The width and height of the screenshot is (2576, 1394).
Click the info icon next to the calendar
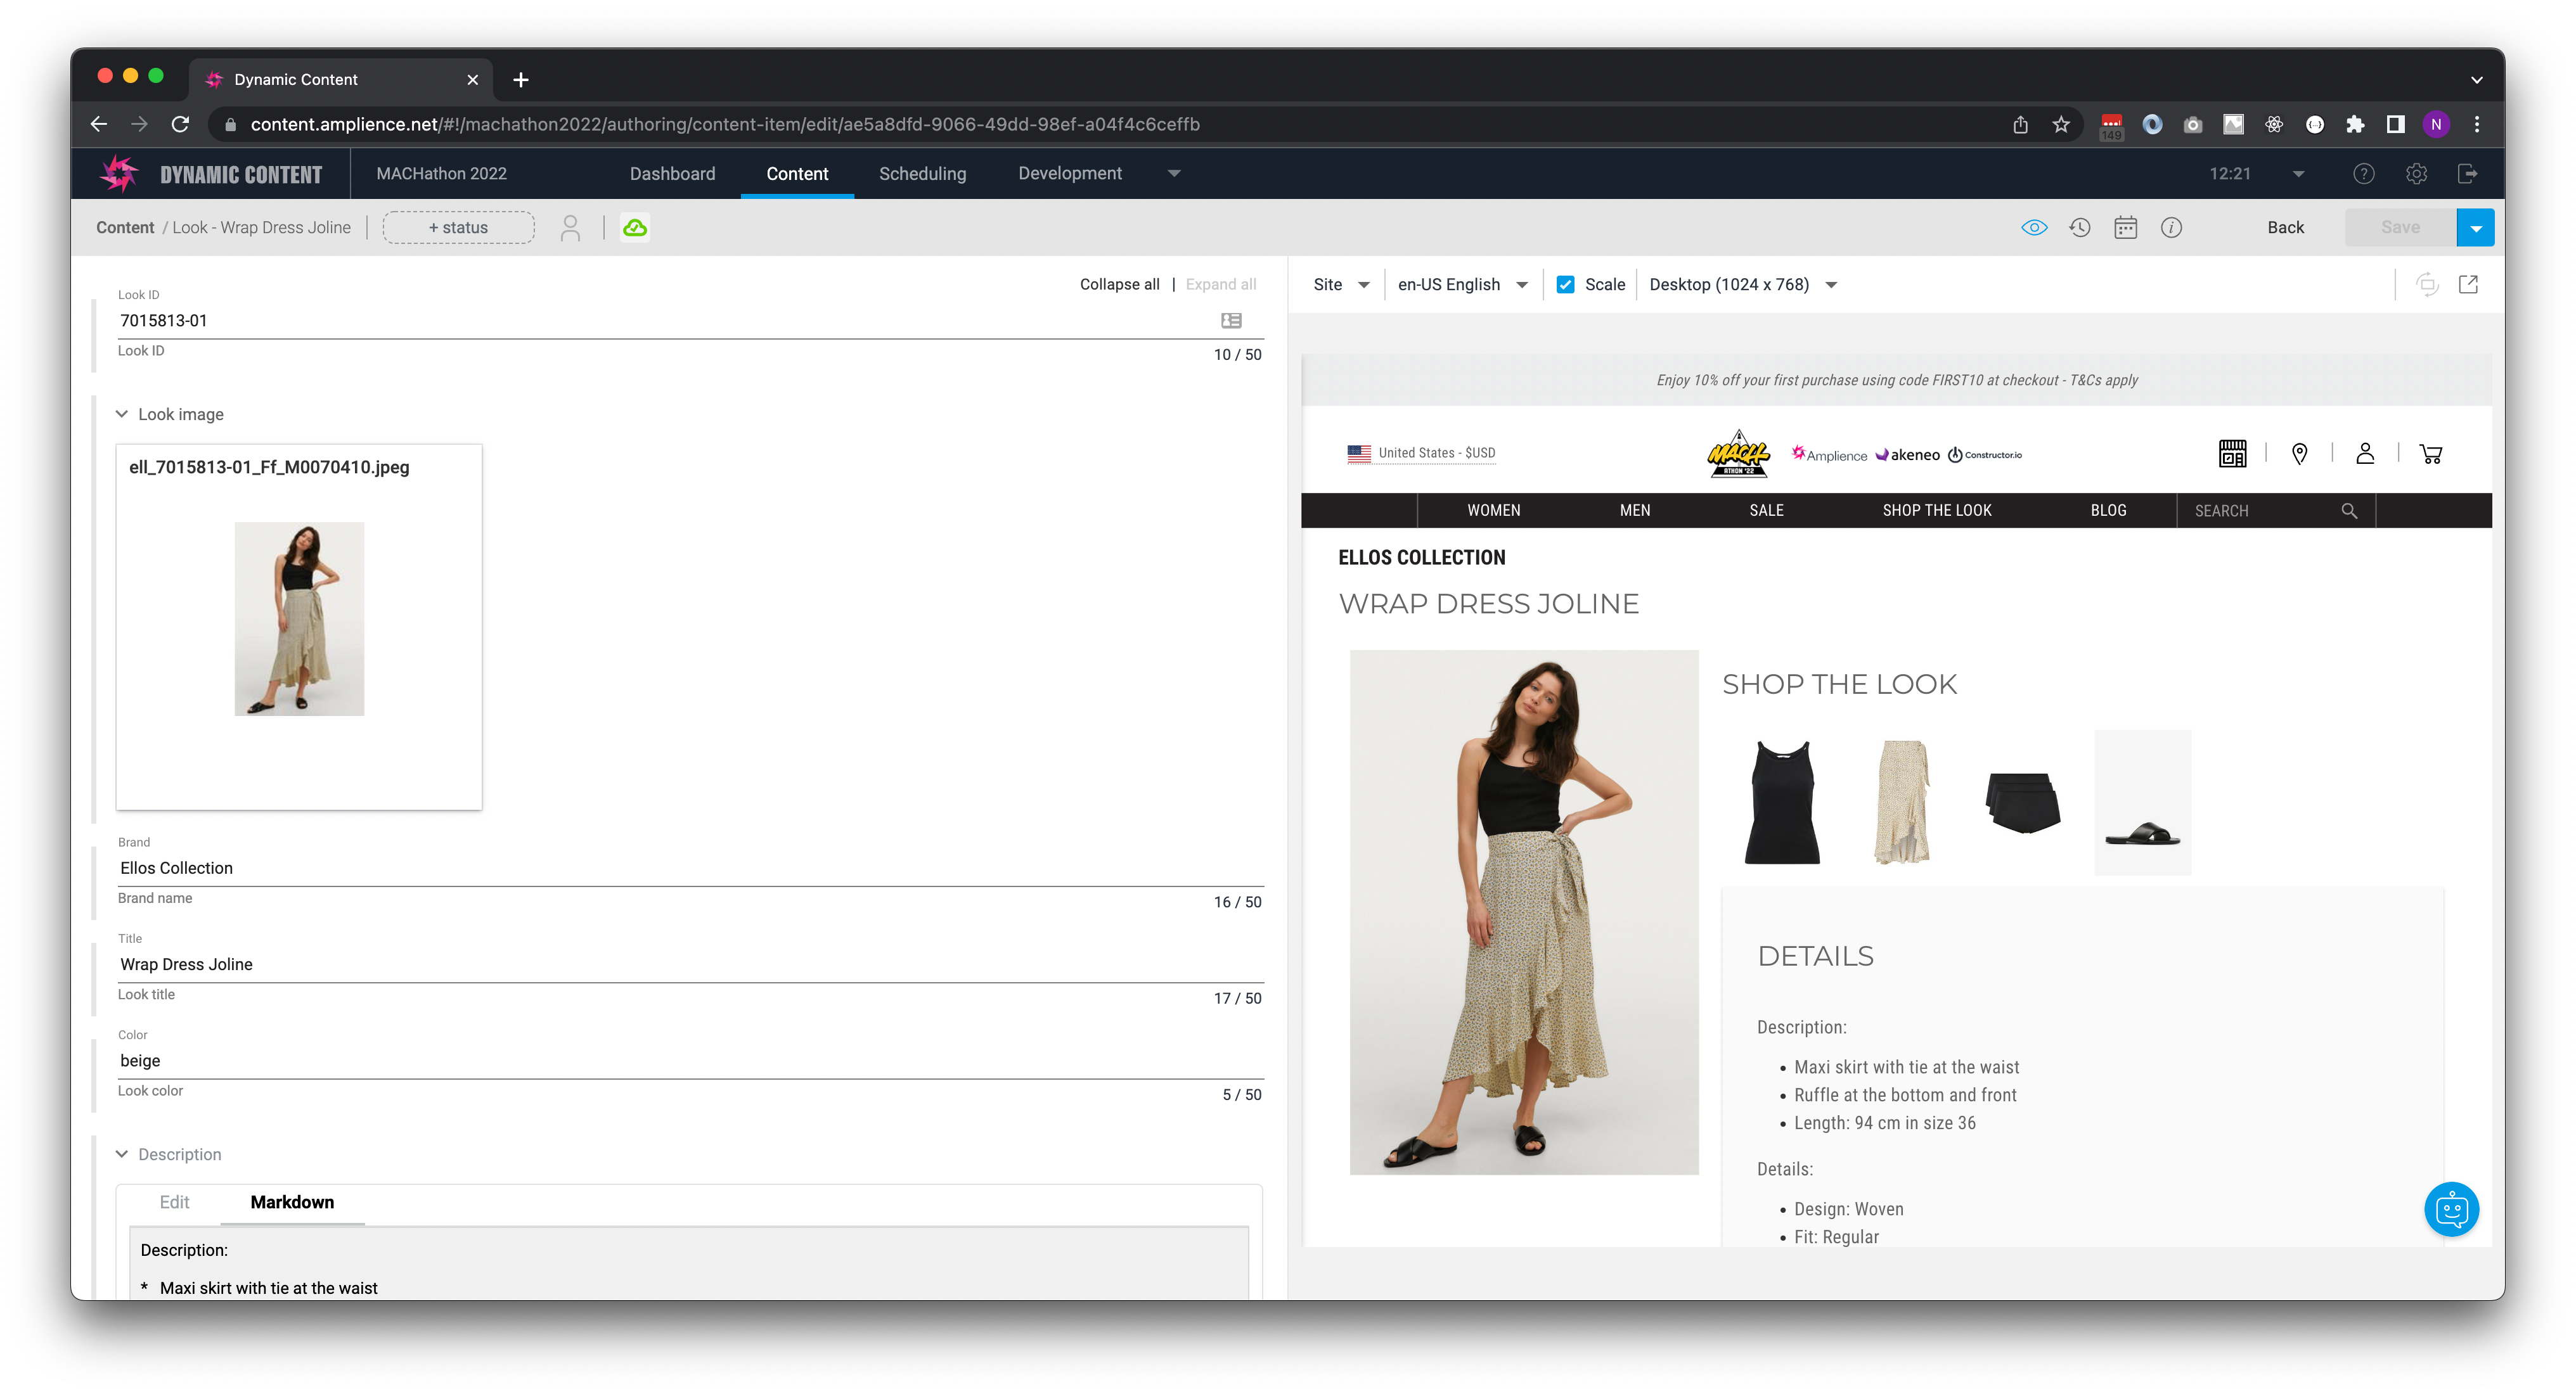pos(2172,227)
